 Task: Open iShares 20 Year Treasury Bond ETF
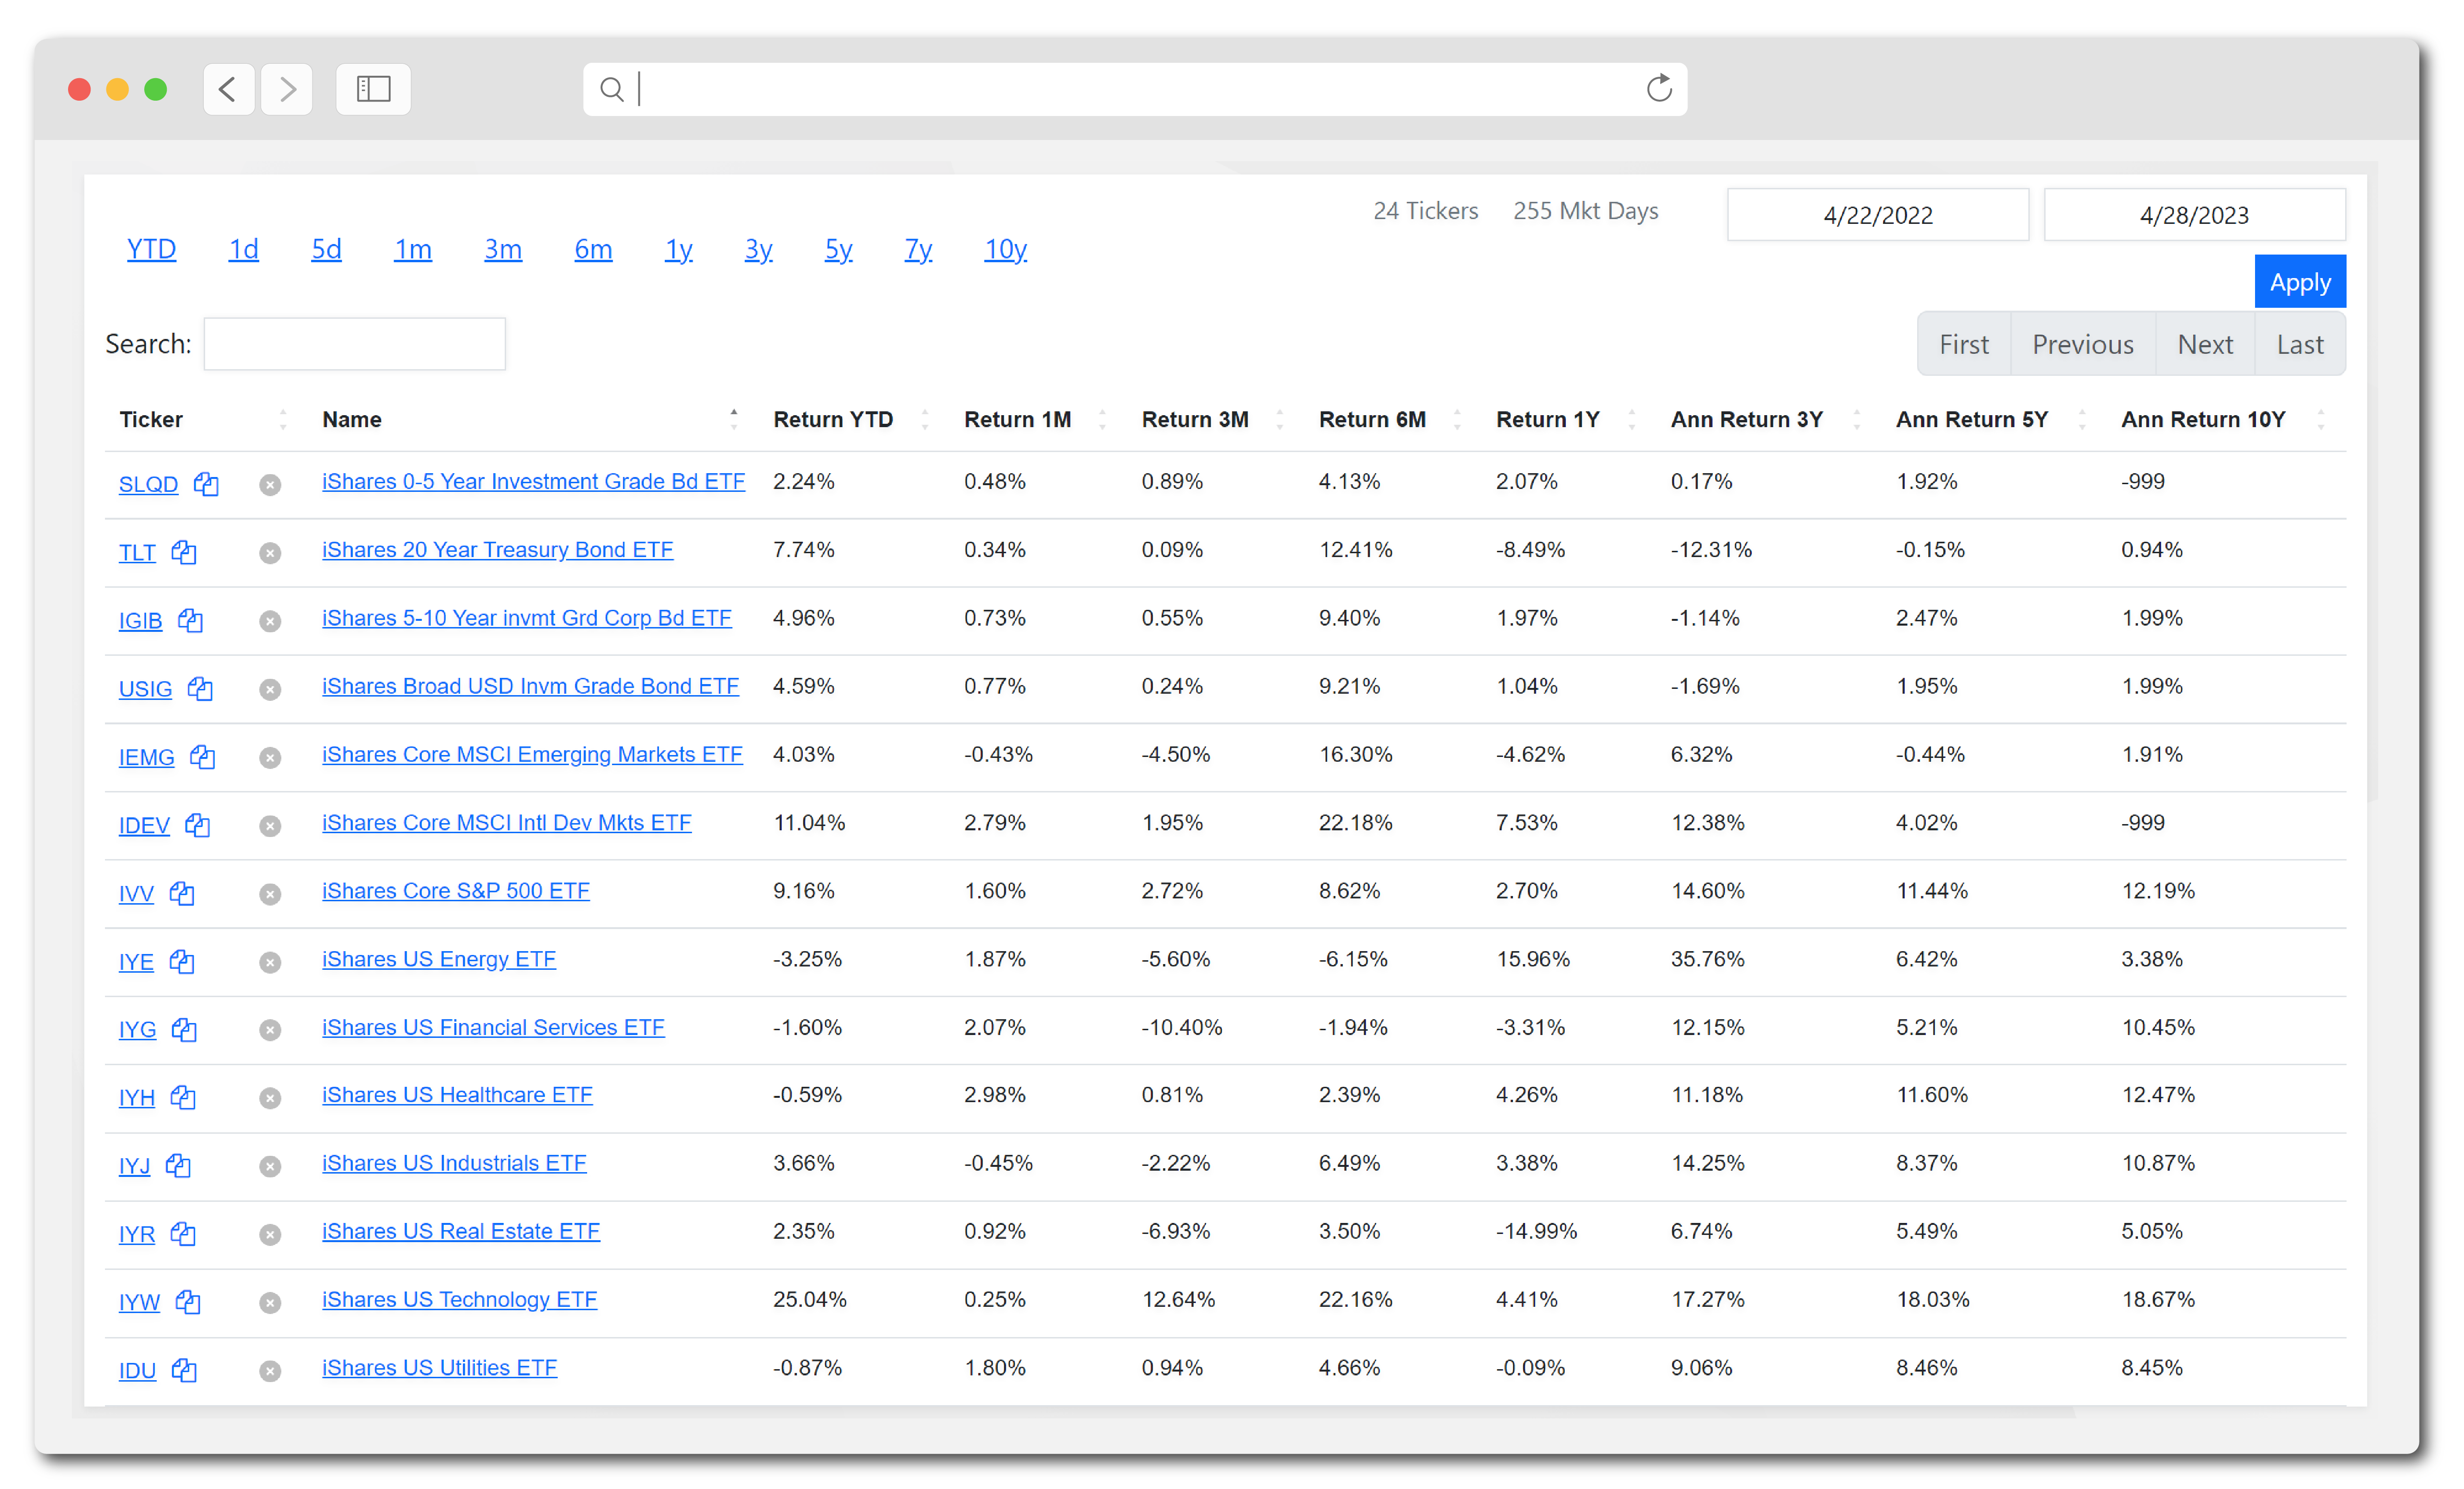pyautogui.click(x=497, y=549)
